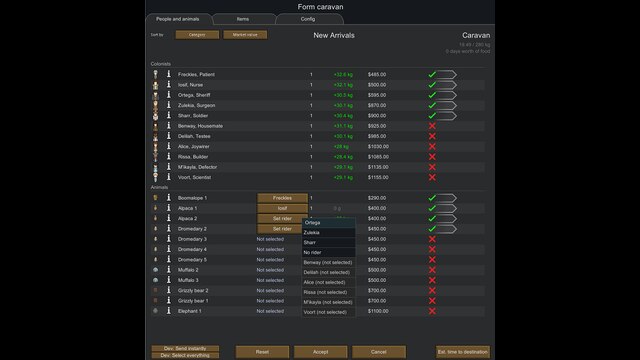Open info for M'ikayla, Defector
The width and height of the screenshot is (640, 360).
[x=169, y=167]
